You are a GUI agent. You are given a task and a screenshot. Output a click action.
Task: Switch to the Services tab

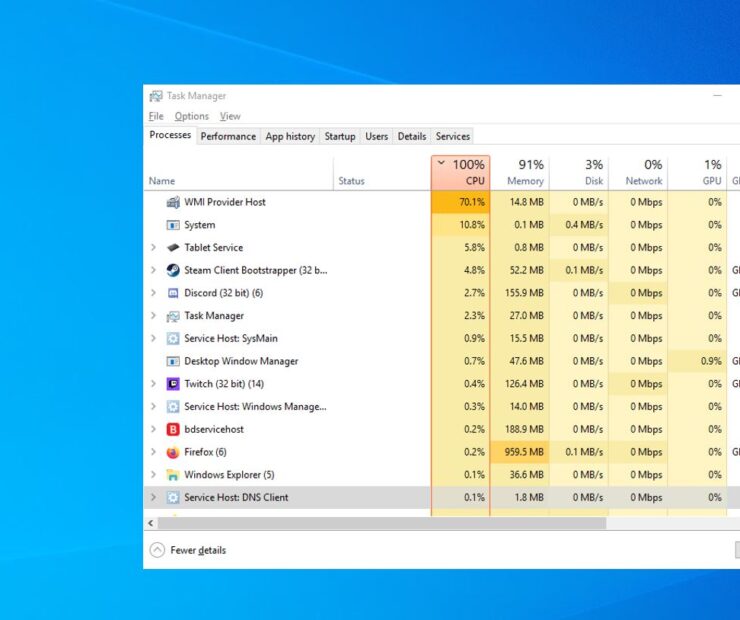(x=453, y=136)
